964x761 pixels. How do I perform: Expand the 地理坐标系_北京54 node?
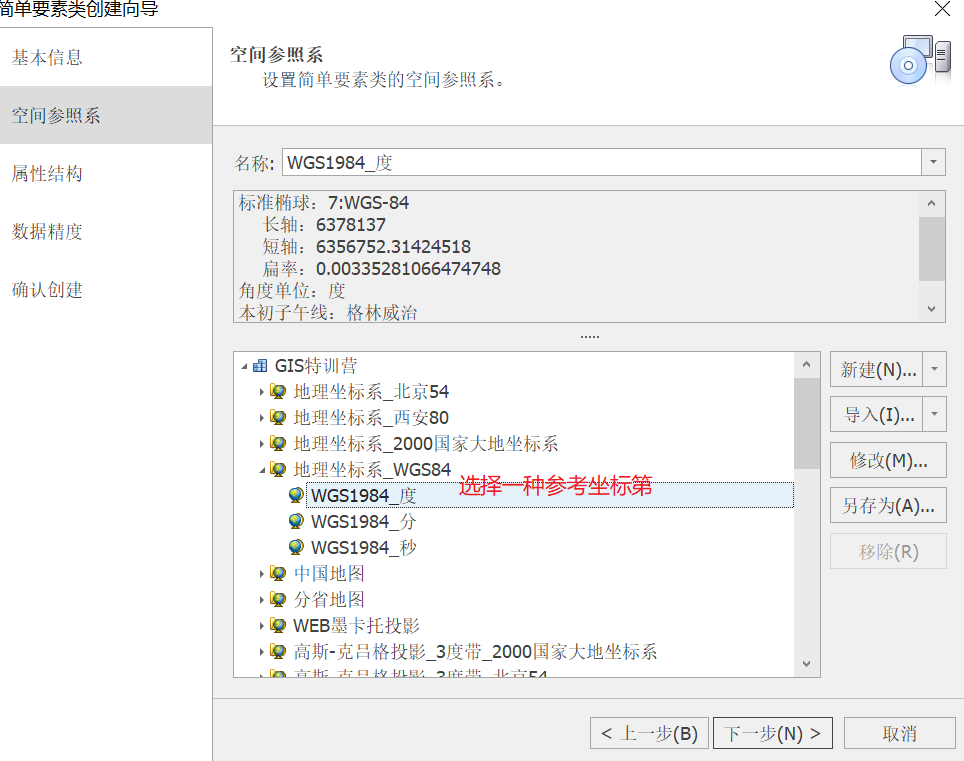coord(261,392)
